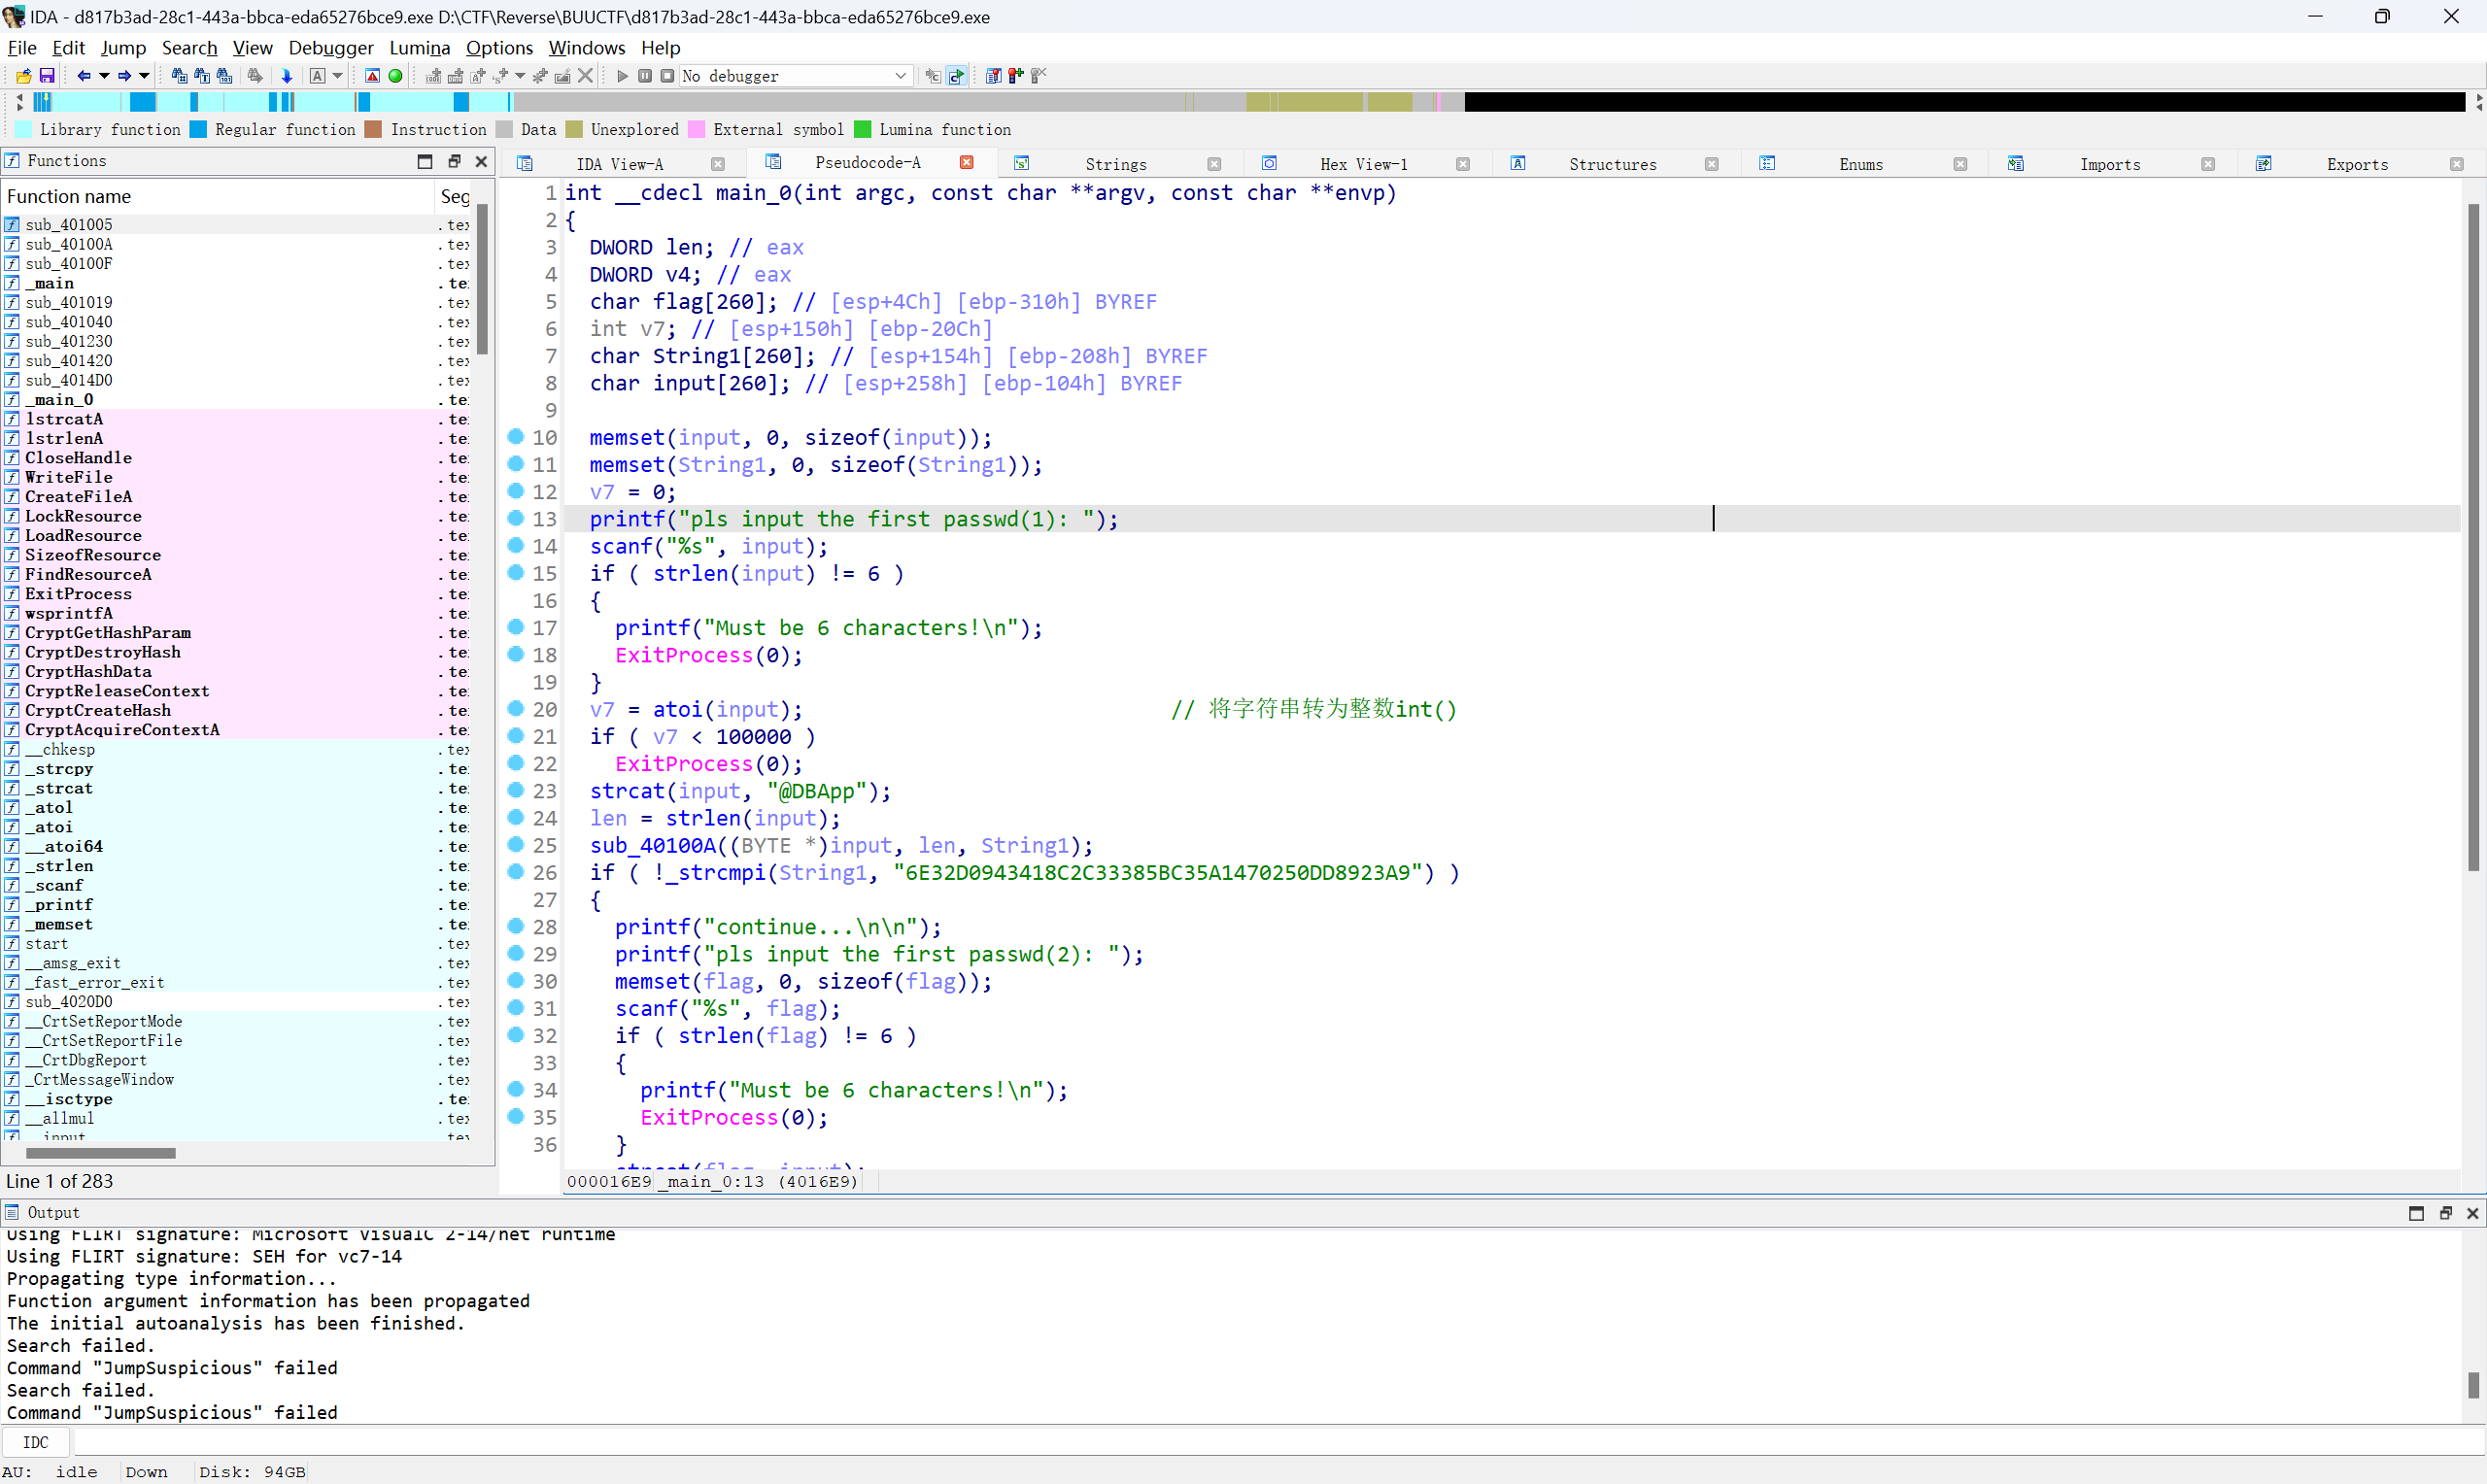Click the binoculars search-immediate-value icon
The height and width of the screenshot is (1484, 2487).
point(179,76)
